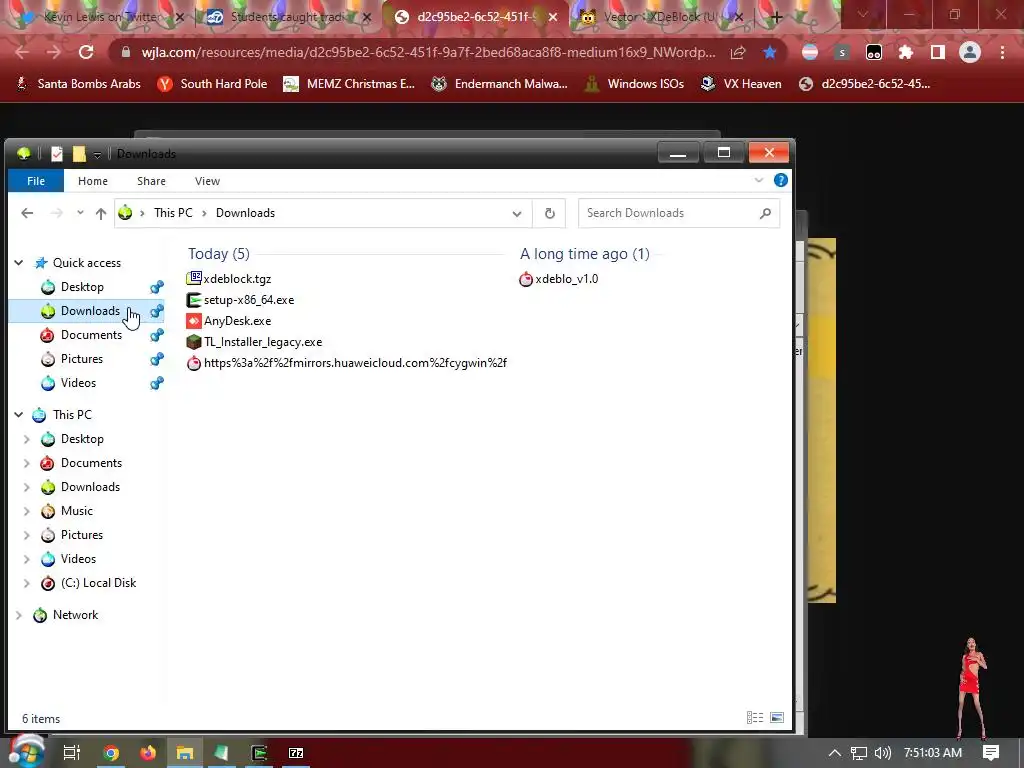The image size is (1024, 768).
Task: Select Pictures in Quick access
Action: coord(82,359)
